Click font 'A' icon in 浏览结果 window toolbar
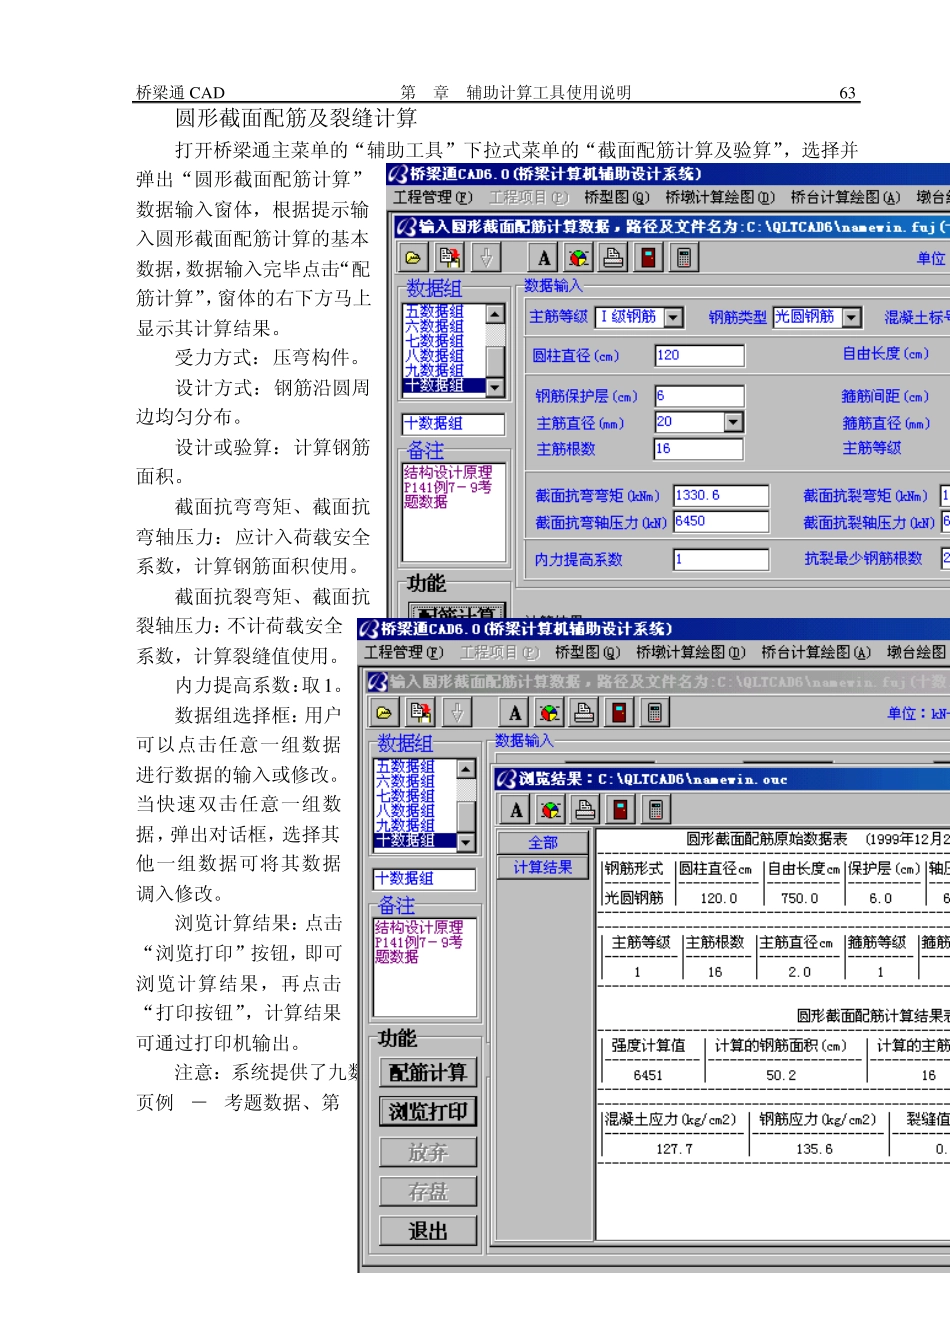 pos(515,809)
